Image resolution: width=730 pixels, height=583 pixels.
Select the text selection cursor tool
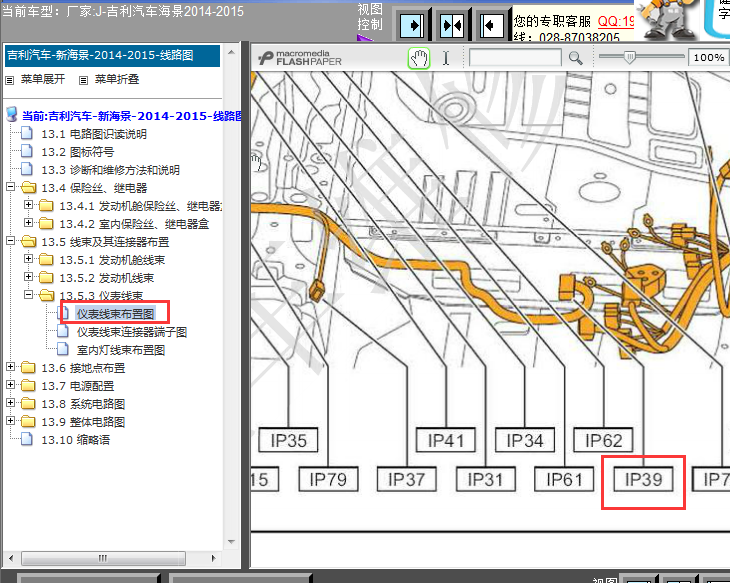click(x=446, y=58)
